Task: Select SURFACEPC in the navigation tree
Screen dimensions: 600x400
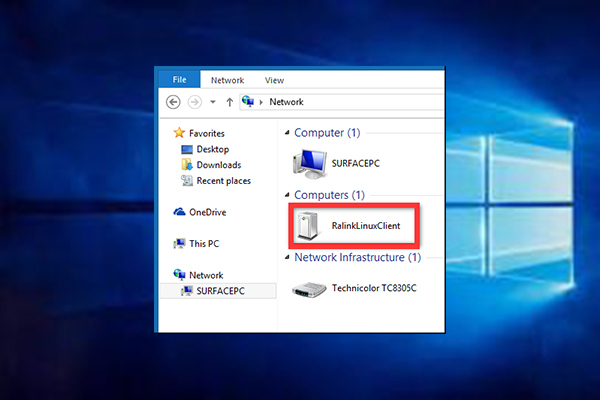Action: [x=220, y=291]
